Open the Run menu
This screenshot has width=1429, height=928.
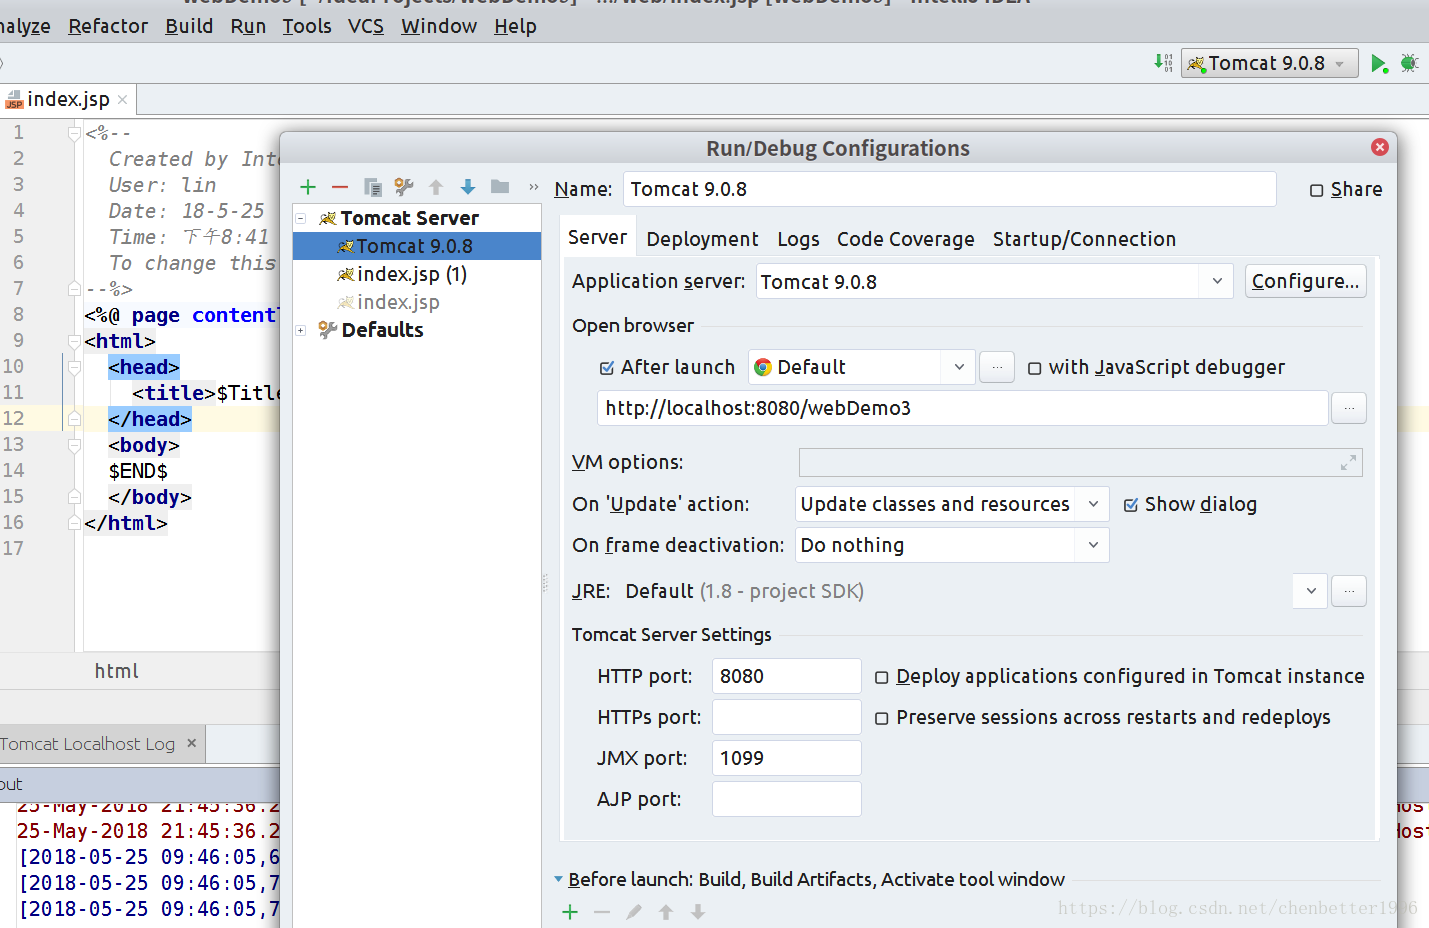pos(248,26)
